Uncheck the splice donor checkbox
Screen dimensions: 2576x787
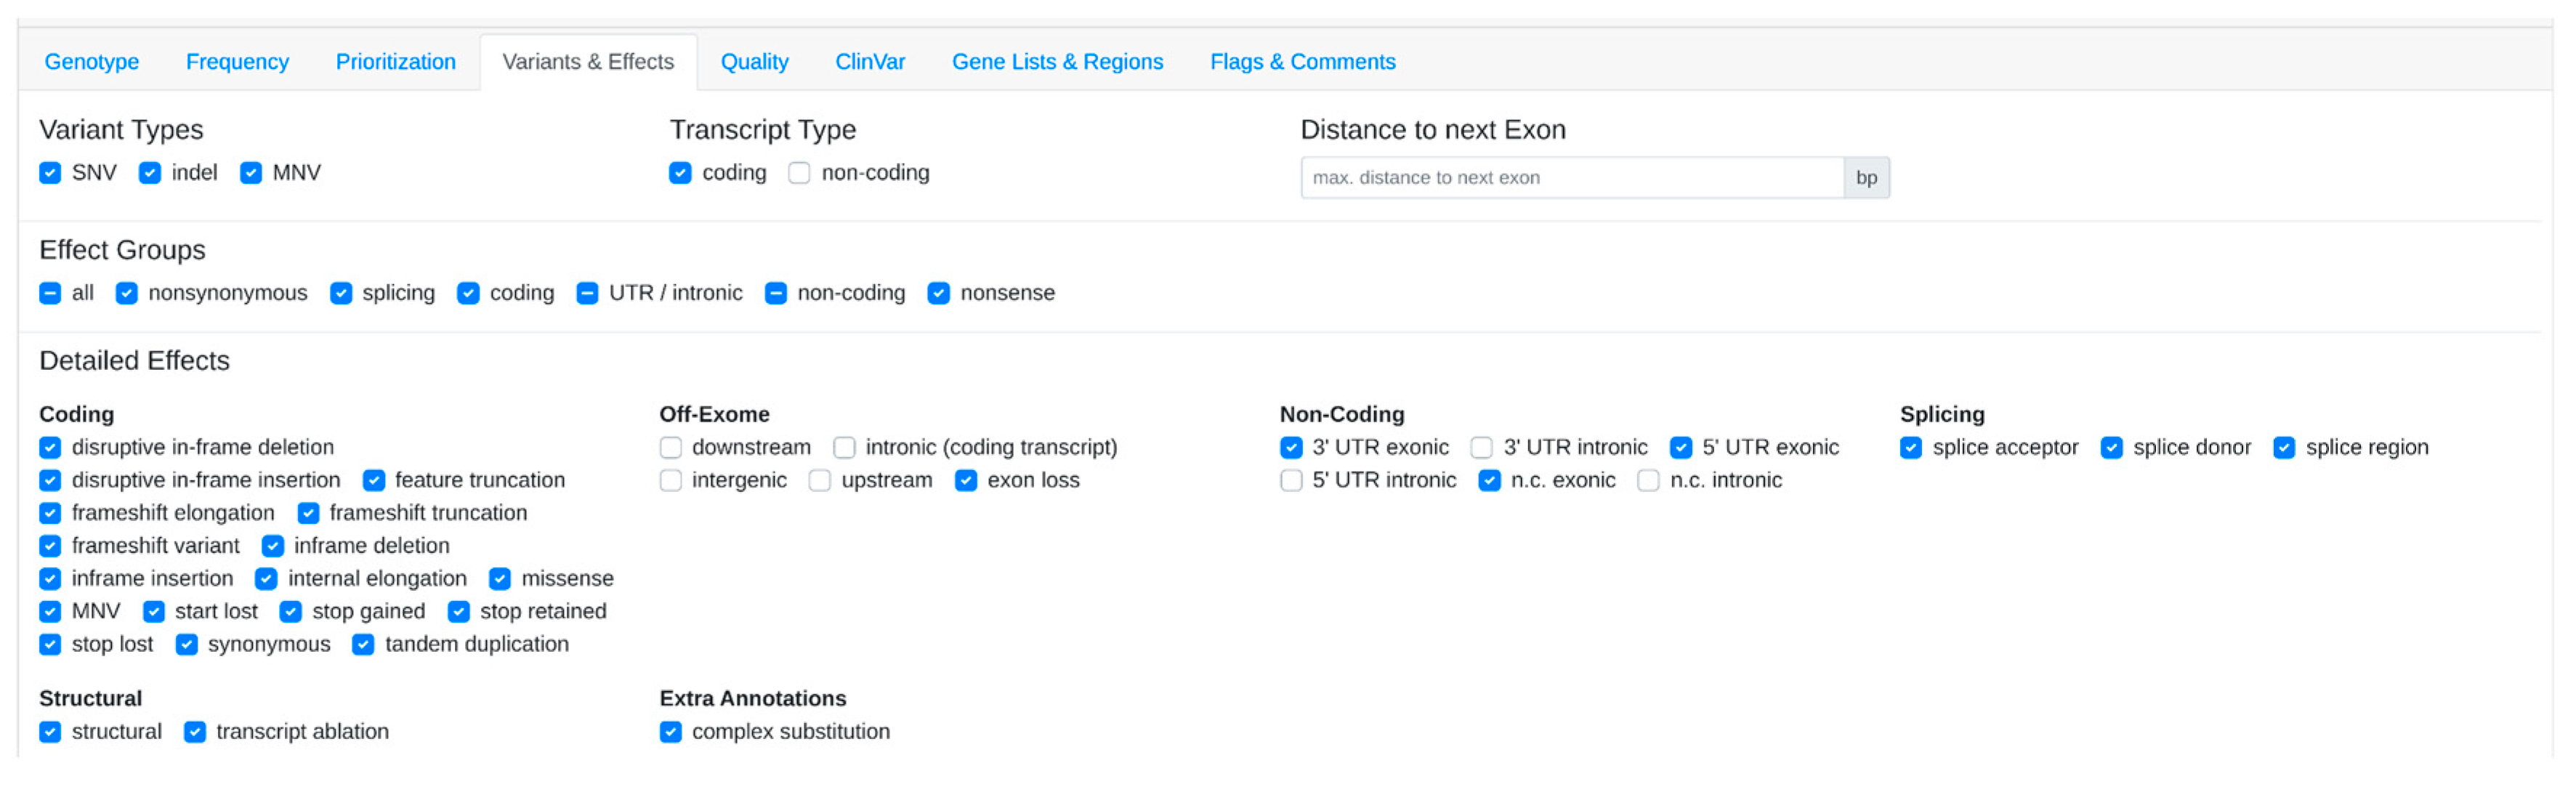click(x=2112, y=448)
